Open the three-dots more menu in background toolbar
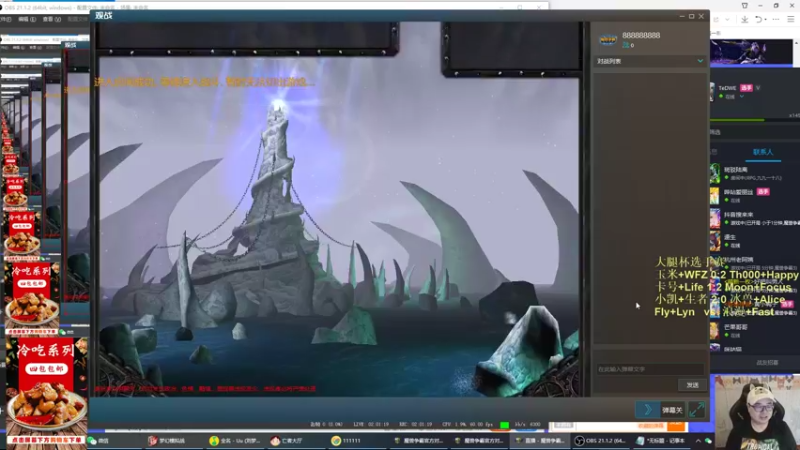Screen dimensions: 800x450 point(776,19)
